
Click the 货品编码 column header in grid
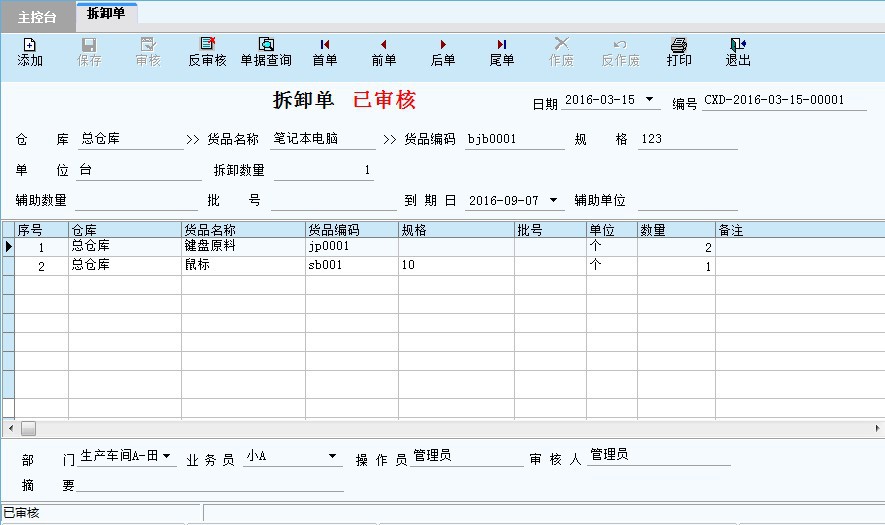(x=352, y=230)
